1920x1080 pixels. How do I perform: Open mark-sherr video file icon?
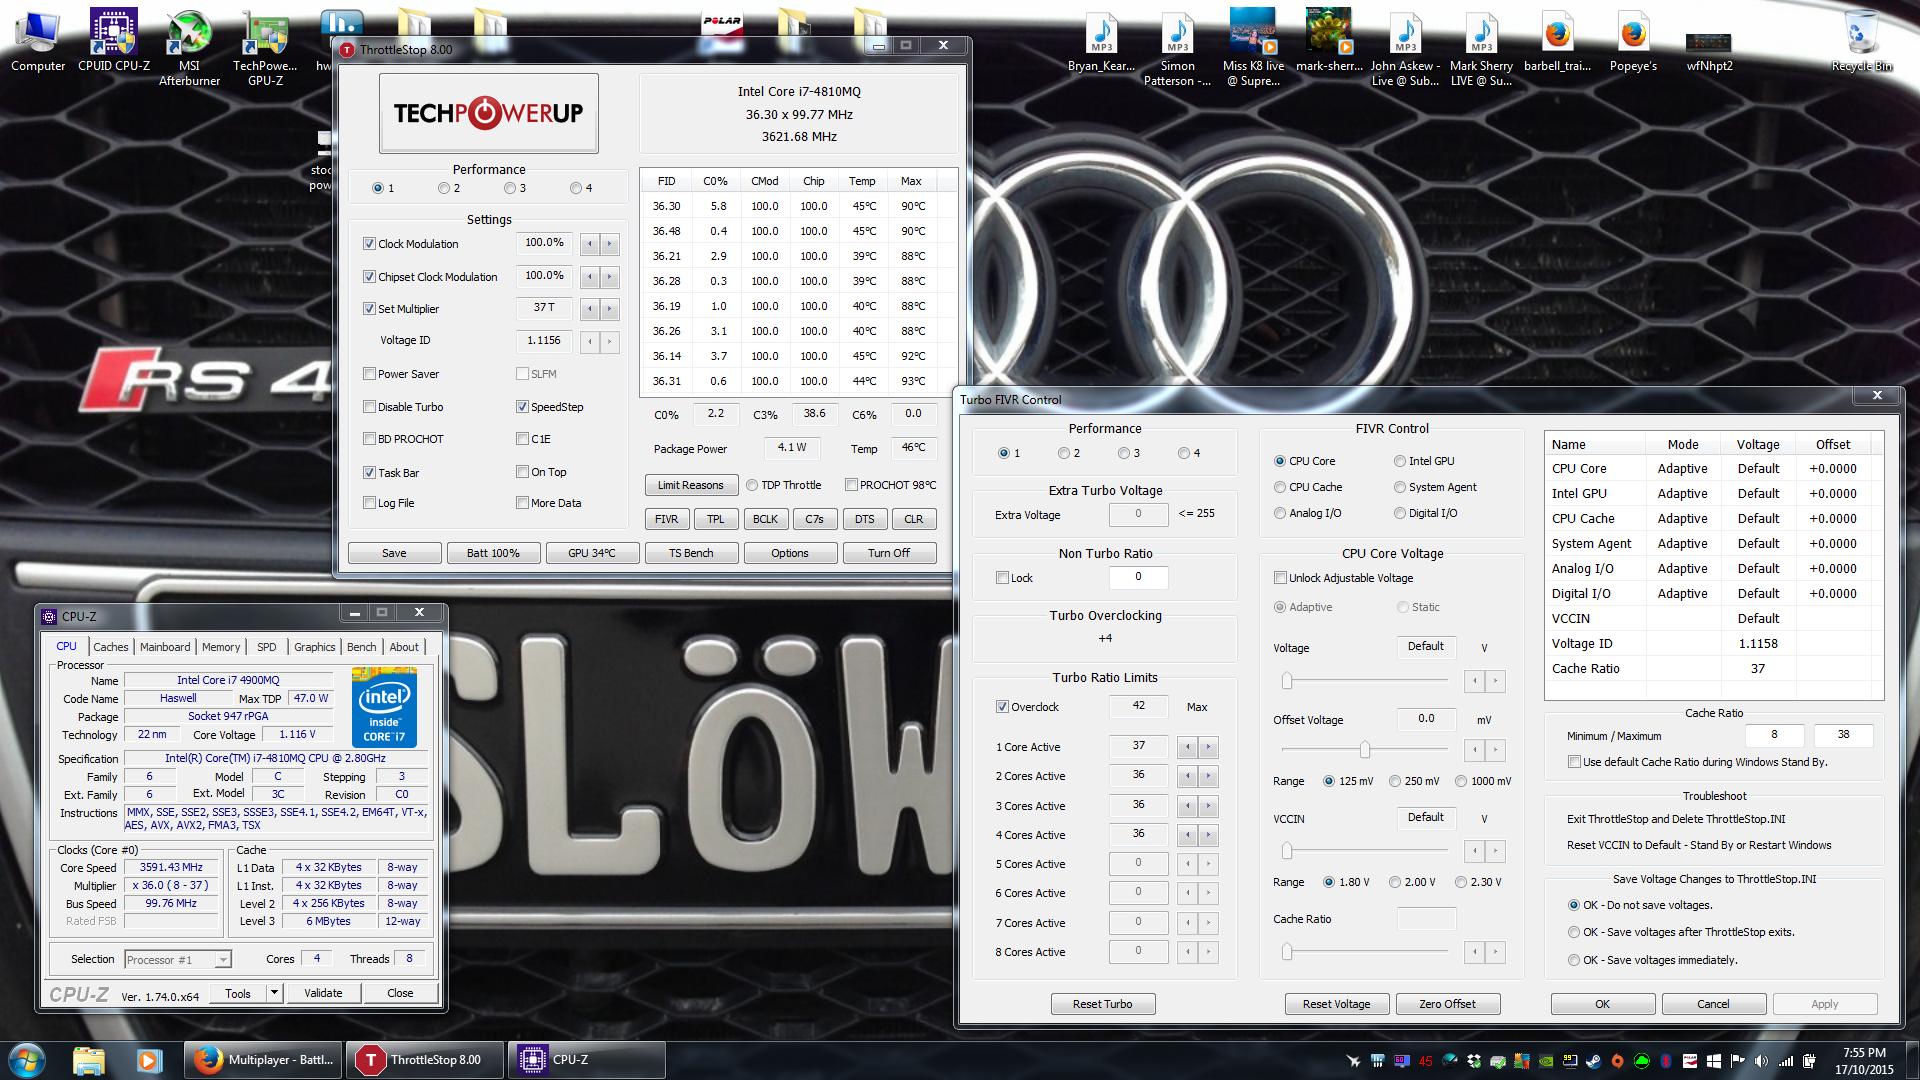click(1329, 40)
